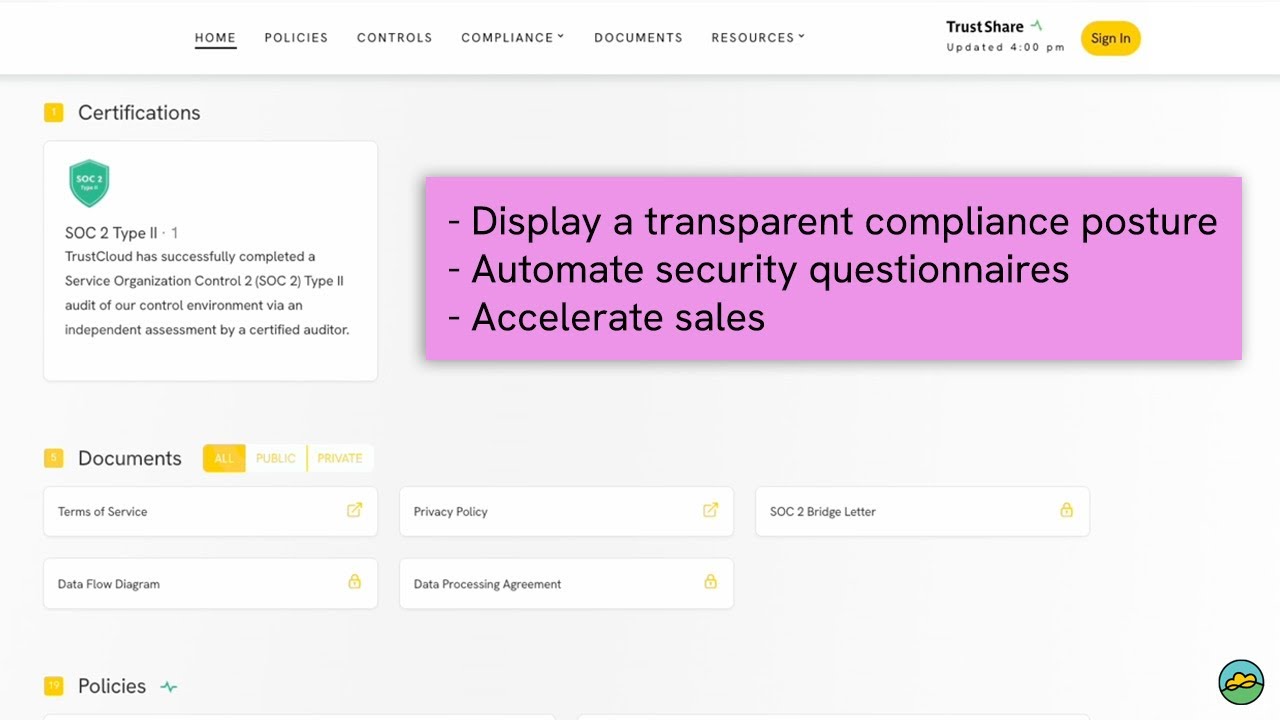Click the Certifications section heading

pyautogui.click(x=139, y=113)
